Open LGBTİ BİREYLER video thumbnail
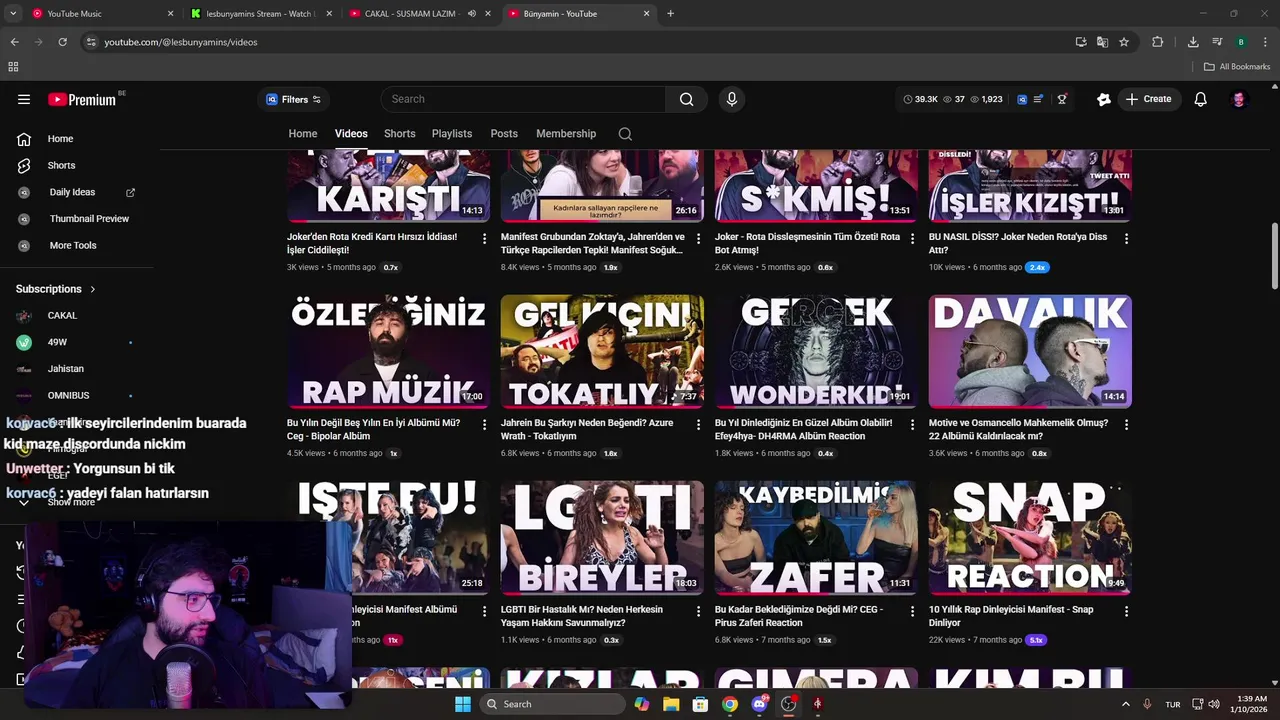The width and height of the screenshot is (1280, 720). (x=602, y=537)
